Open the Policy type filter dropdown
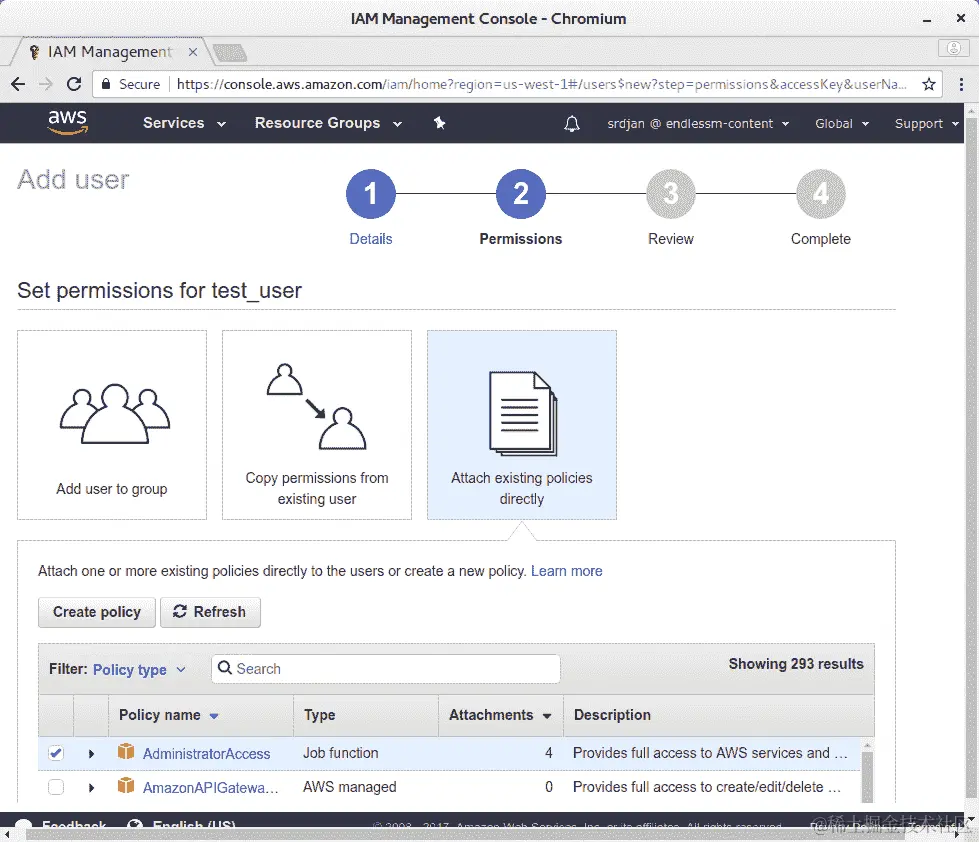 click(139, 670)
